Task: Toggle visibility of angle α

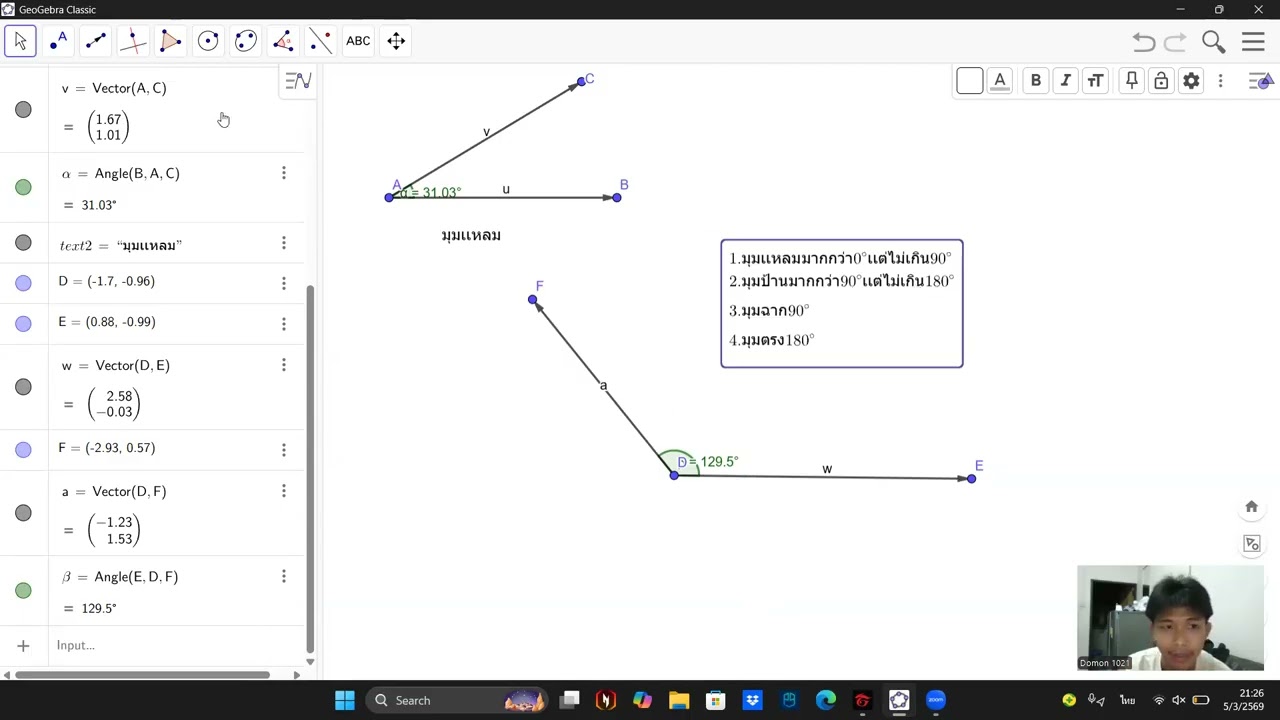Action: (x=23, y=187)
